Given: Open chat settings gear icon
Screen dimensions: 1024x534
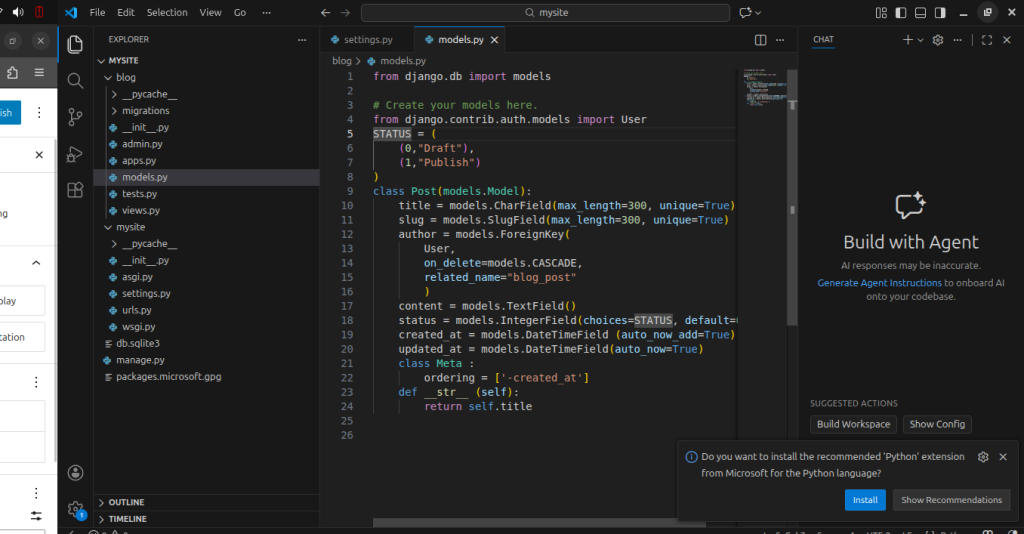Looking at the screenshot, I should tap(937, 40).
